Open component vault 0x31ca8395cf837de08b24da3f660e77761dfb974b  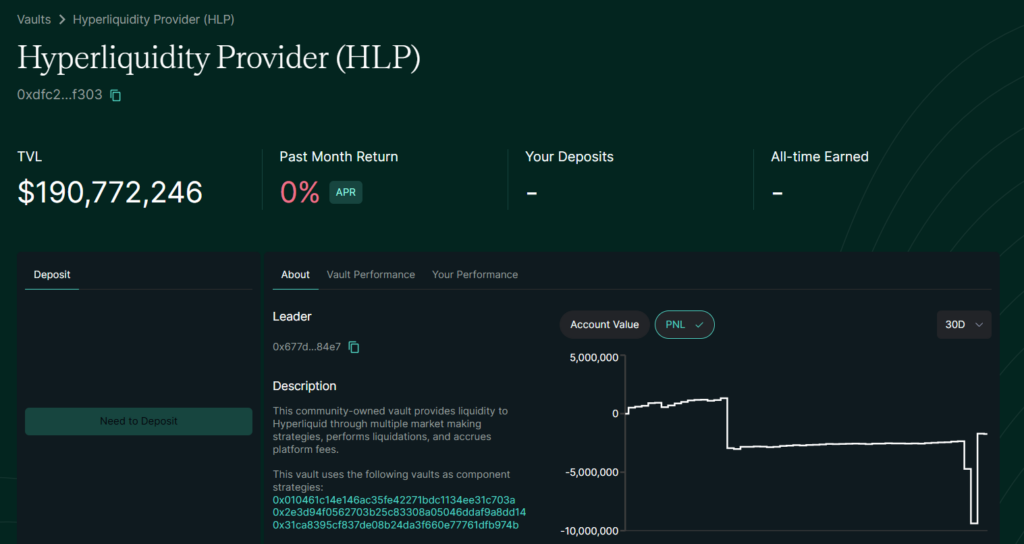coord(396,525)
